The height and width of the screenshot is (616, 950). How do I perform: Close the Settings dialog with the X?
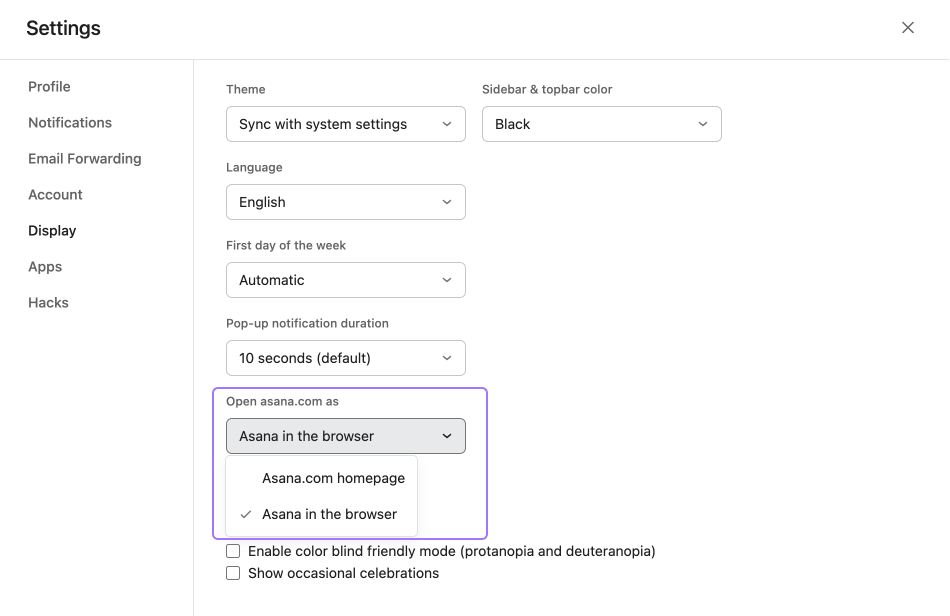pyautogui.click(x=907, y=28)
